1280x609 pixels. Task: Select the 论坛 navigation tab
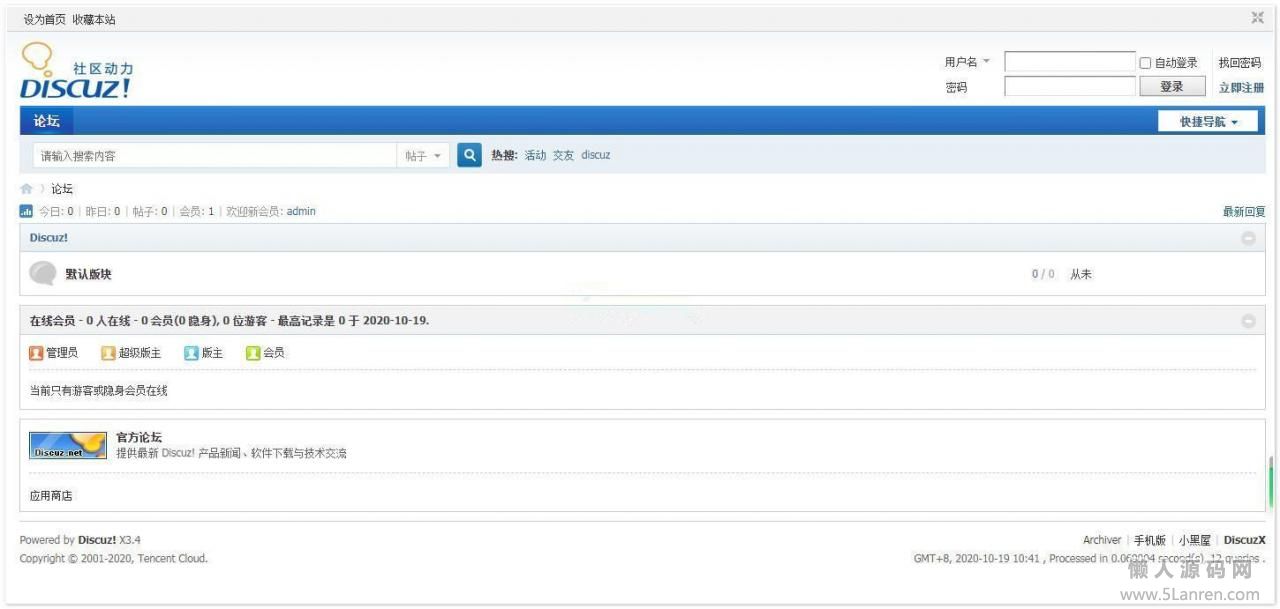(46, 121)
